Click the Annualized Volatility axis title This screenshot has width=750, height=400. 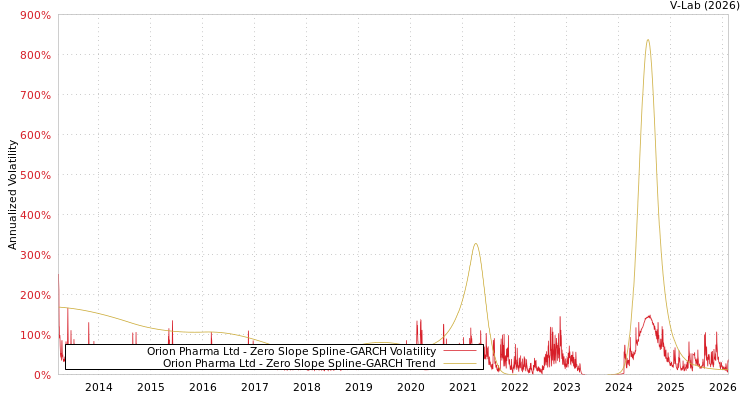tap(12, 195)
